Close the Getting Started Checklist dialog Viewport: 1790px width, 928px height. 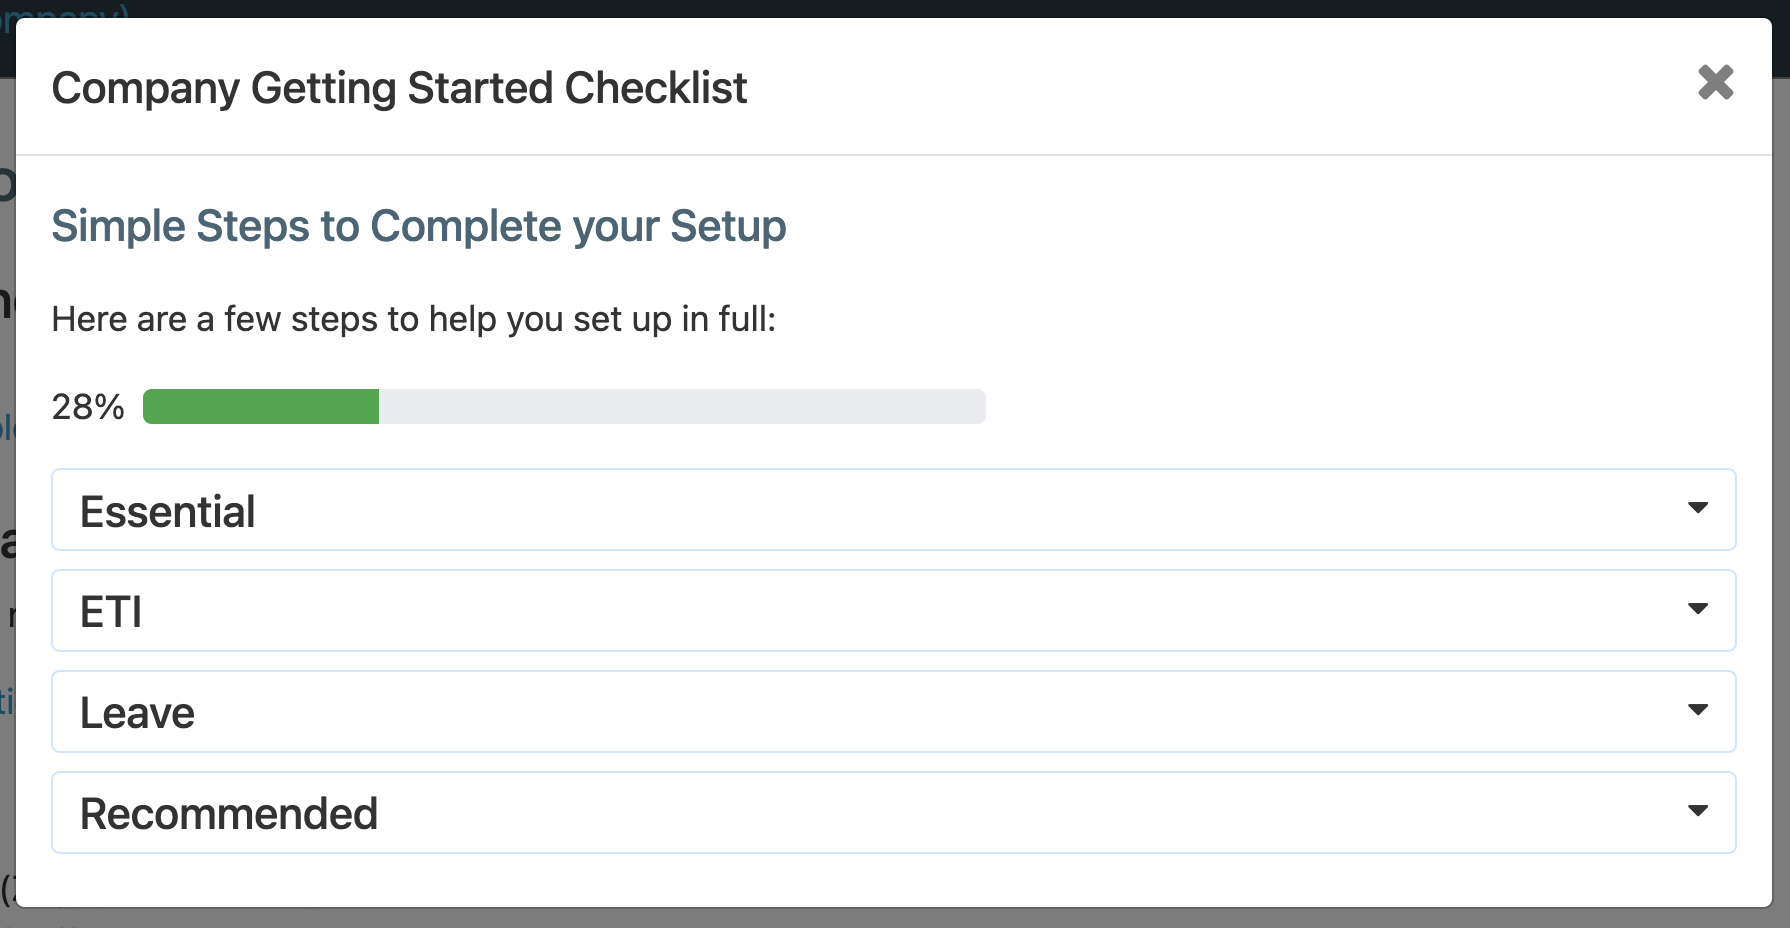pyautogui.click(x=1715, y=82)
